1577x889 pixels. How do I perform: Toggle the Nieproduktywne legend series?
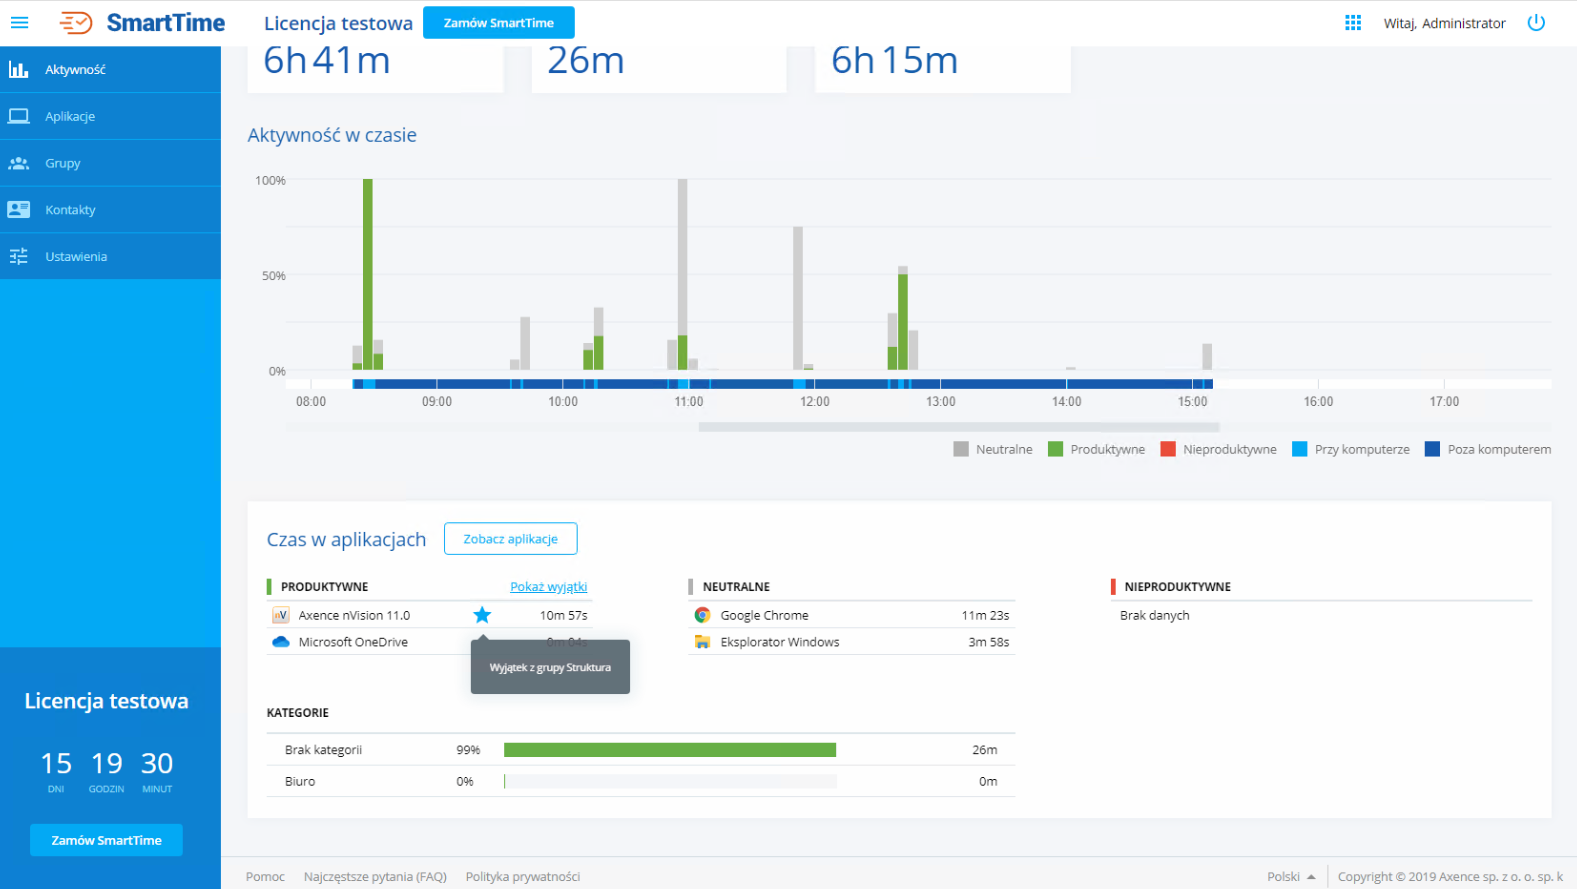(1218, 450)
